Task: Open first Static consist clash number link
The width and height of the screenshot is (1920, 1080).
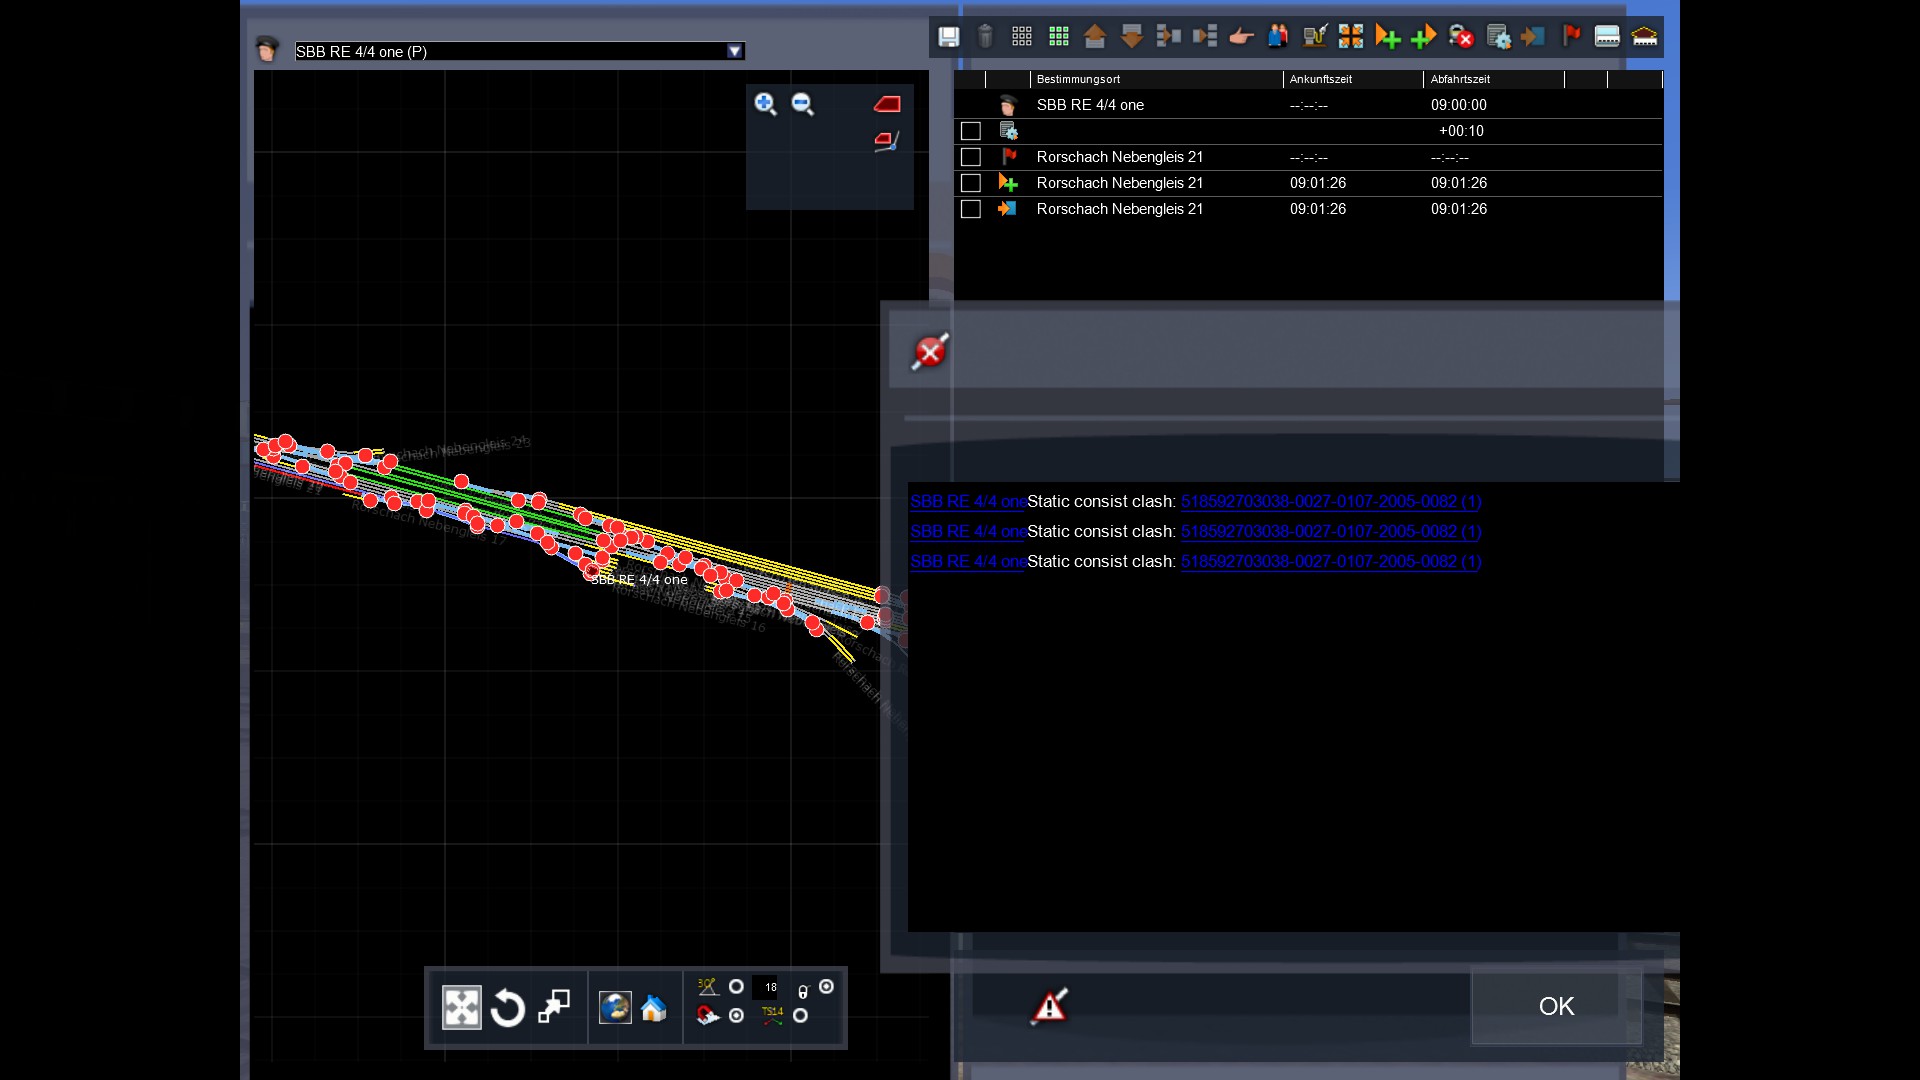Action: click(1330, 501)
